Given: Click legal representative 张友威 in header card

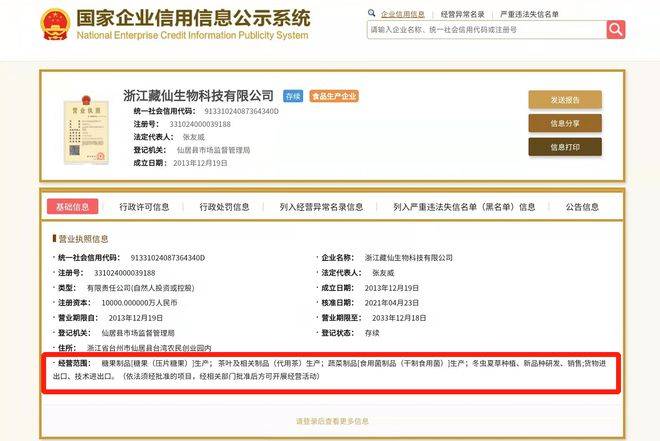Looking at the screenshot, I should click(194, 137).
